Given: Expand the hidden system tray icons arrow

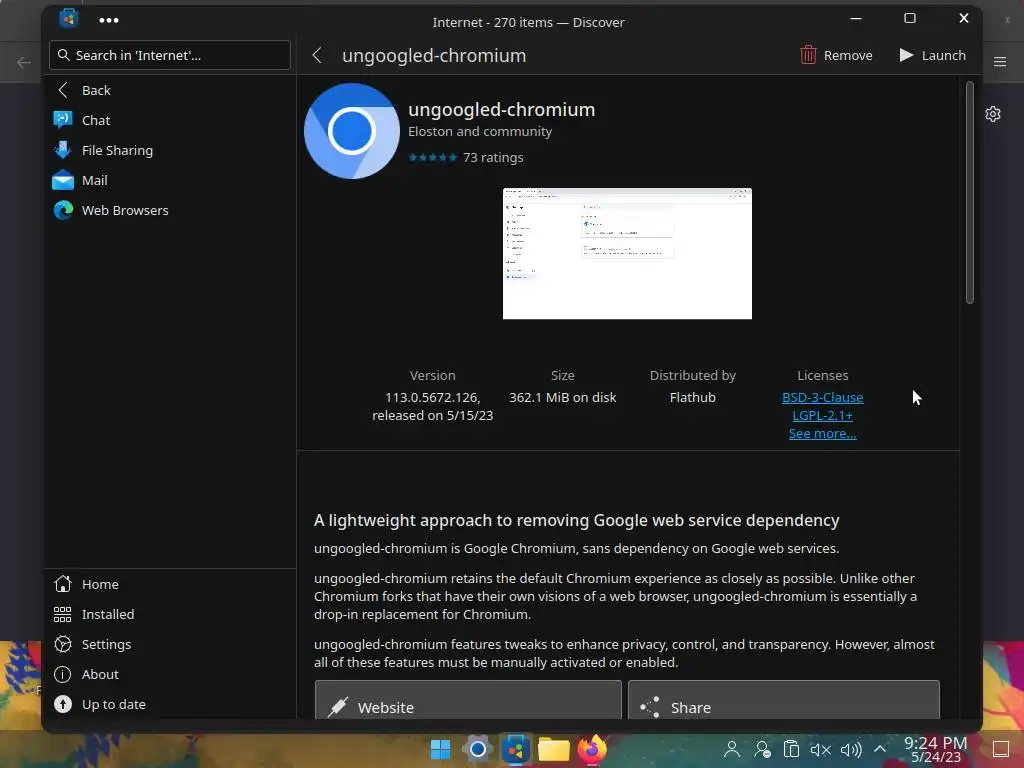Looking at the screenshot, I should [880, 749].
